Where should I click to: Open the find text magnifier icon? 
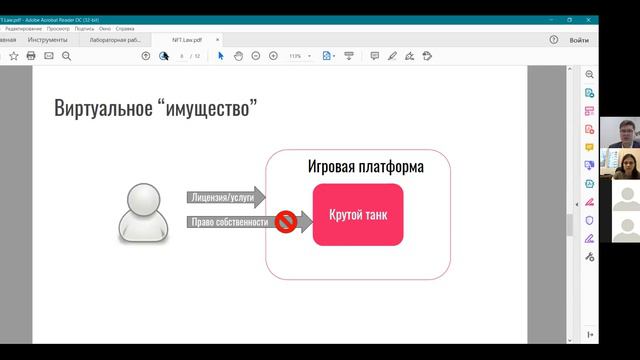point(67,56)
